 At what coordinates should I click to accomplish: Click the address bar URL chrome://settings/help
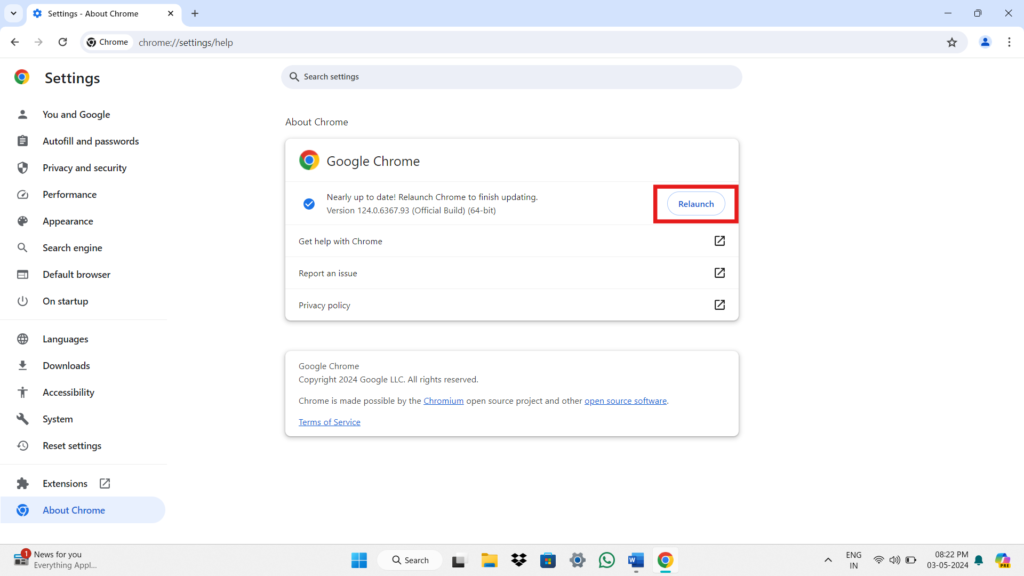pos(185,42)
